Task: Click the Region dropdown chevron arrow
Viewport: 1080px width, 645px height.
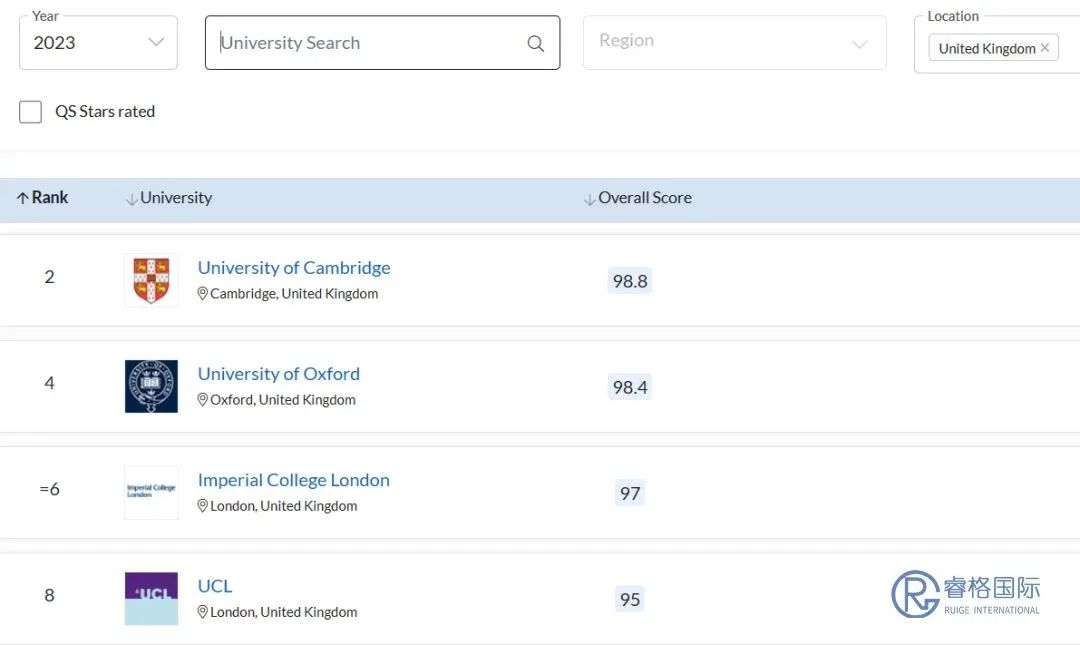Action: 860,45
